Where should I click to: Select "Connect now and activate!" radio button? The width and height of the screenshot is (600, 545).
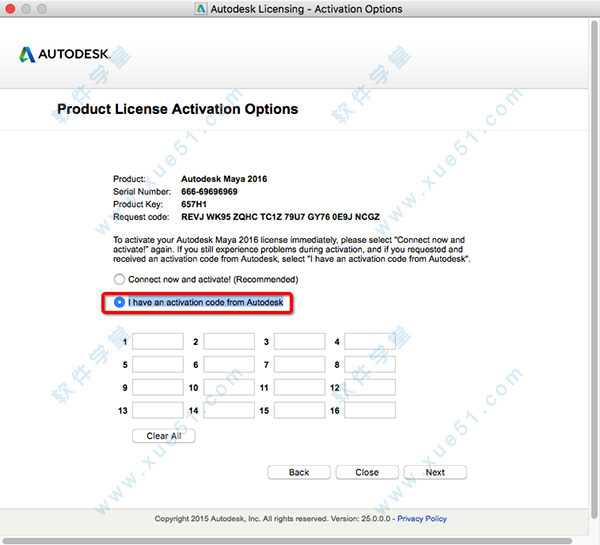point(119,279)
